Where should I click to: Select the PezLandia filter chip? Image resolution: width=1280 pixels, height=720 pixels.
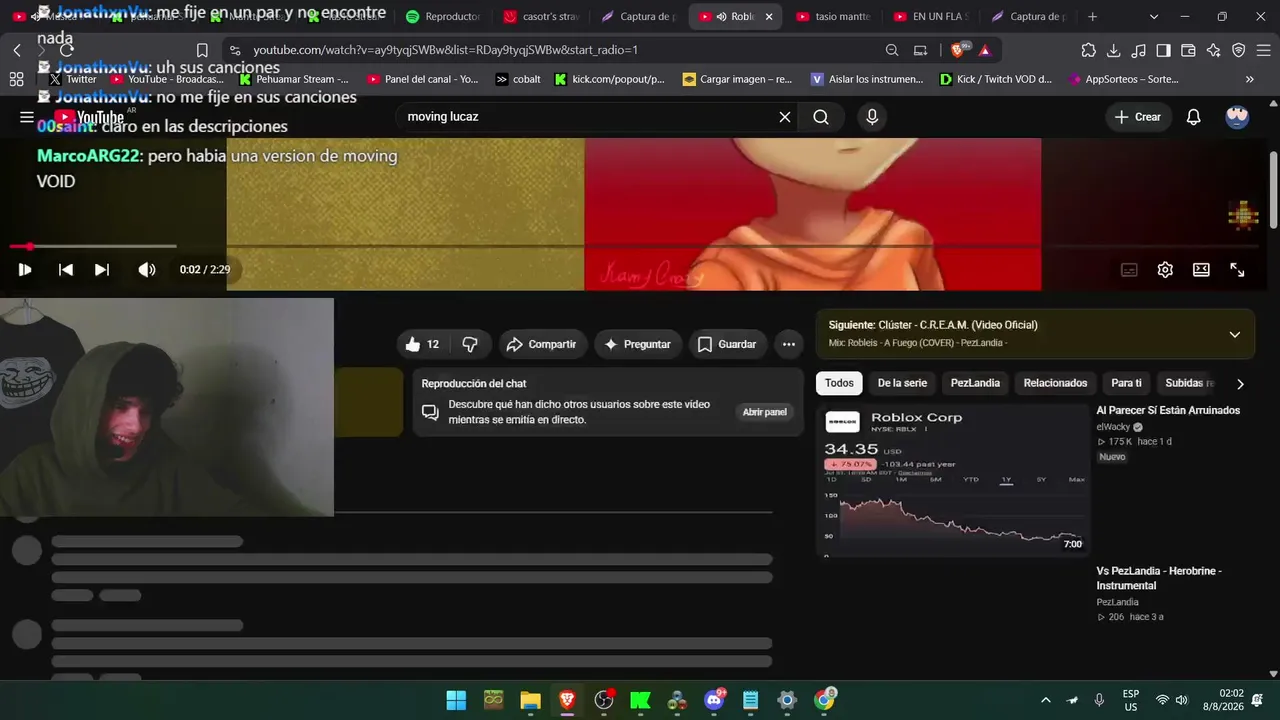point(975,383)
